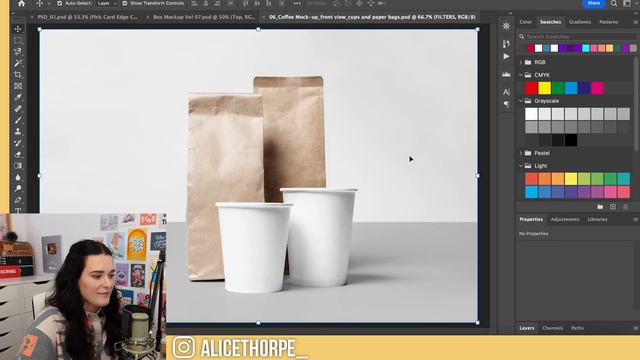The image size is (640, 360).
Task: Open the Swatches panel flyout menu
Action: (636, 22)
